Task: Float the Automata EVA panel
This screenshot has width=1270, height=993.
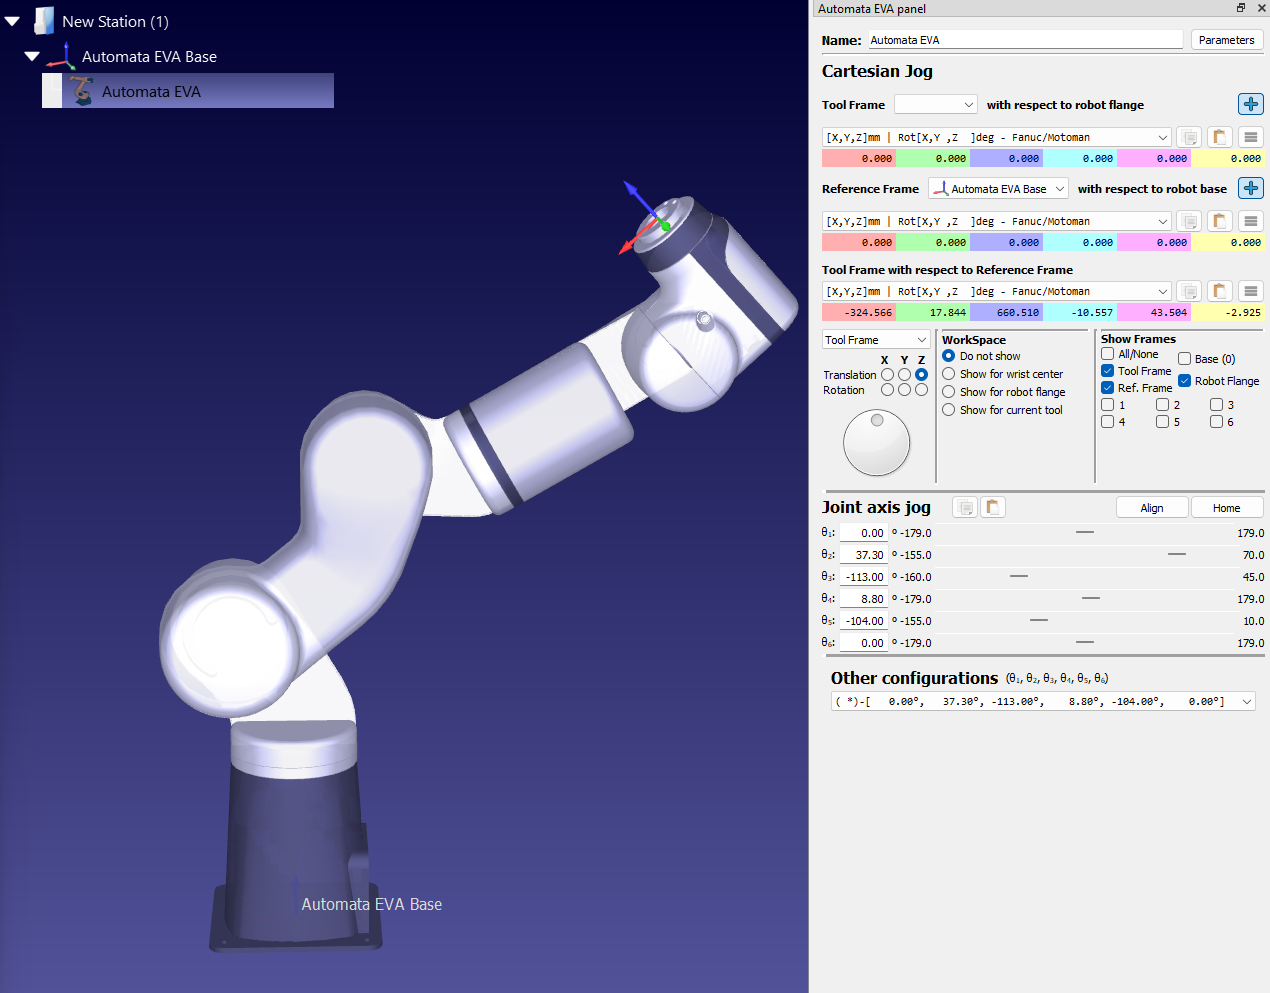Action: [x=1241, y=8]
